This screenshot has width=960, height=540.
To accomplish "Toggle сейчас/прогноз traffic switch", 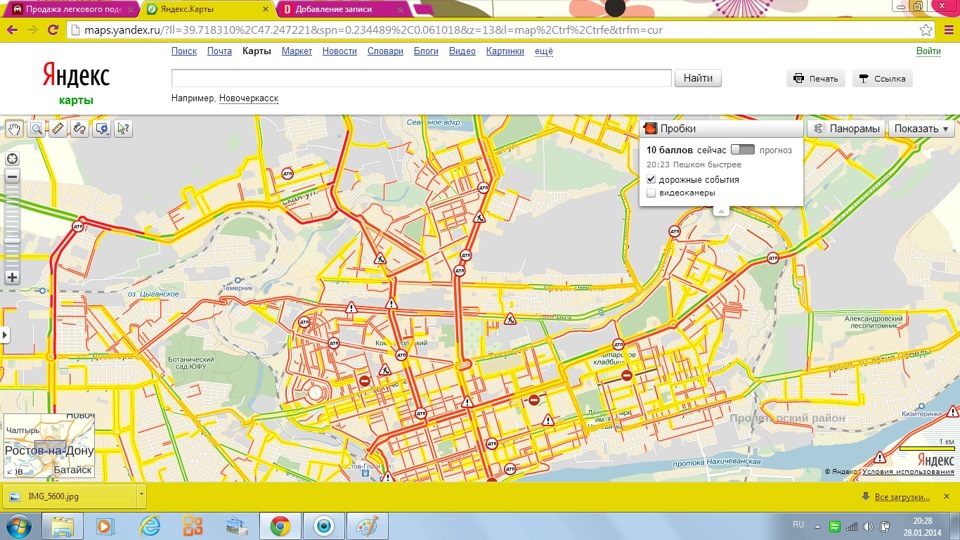I will click(x=743, y=150).
